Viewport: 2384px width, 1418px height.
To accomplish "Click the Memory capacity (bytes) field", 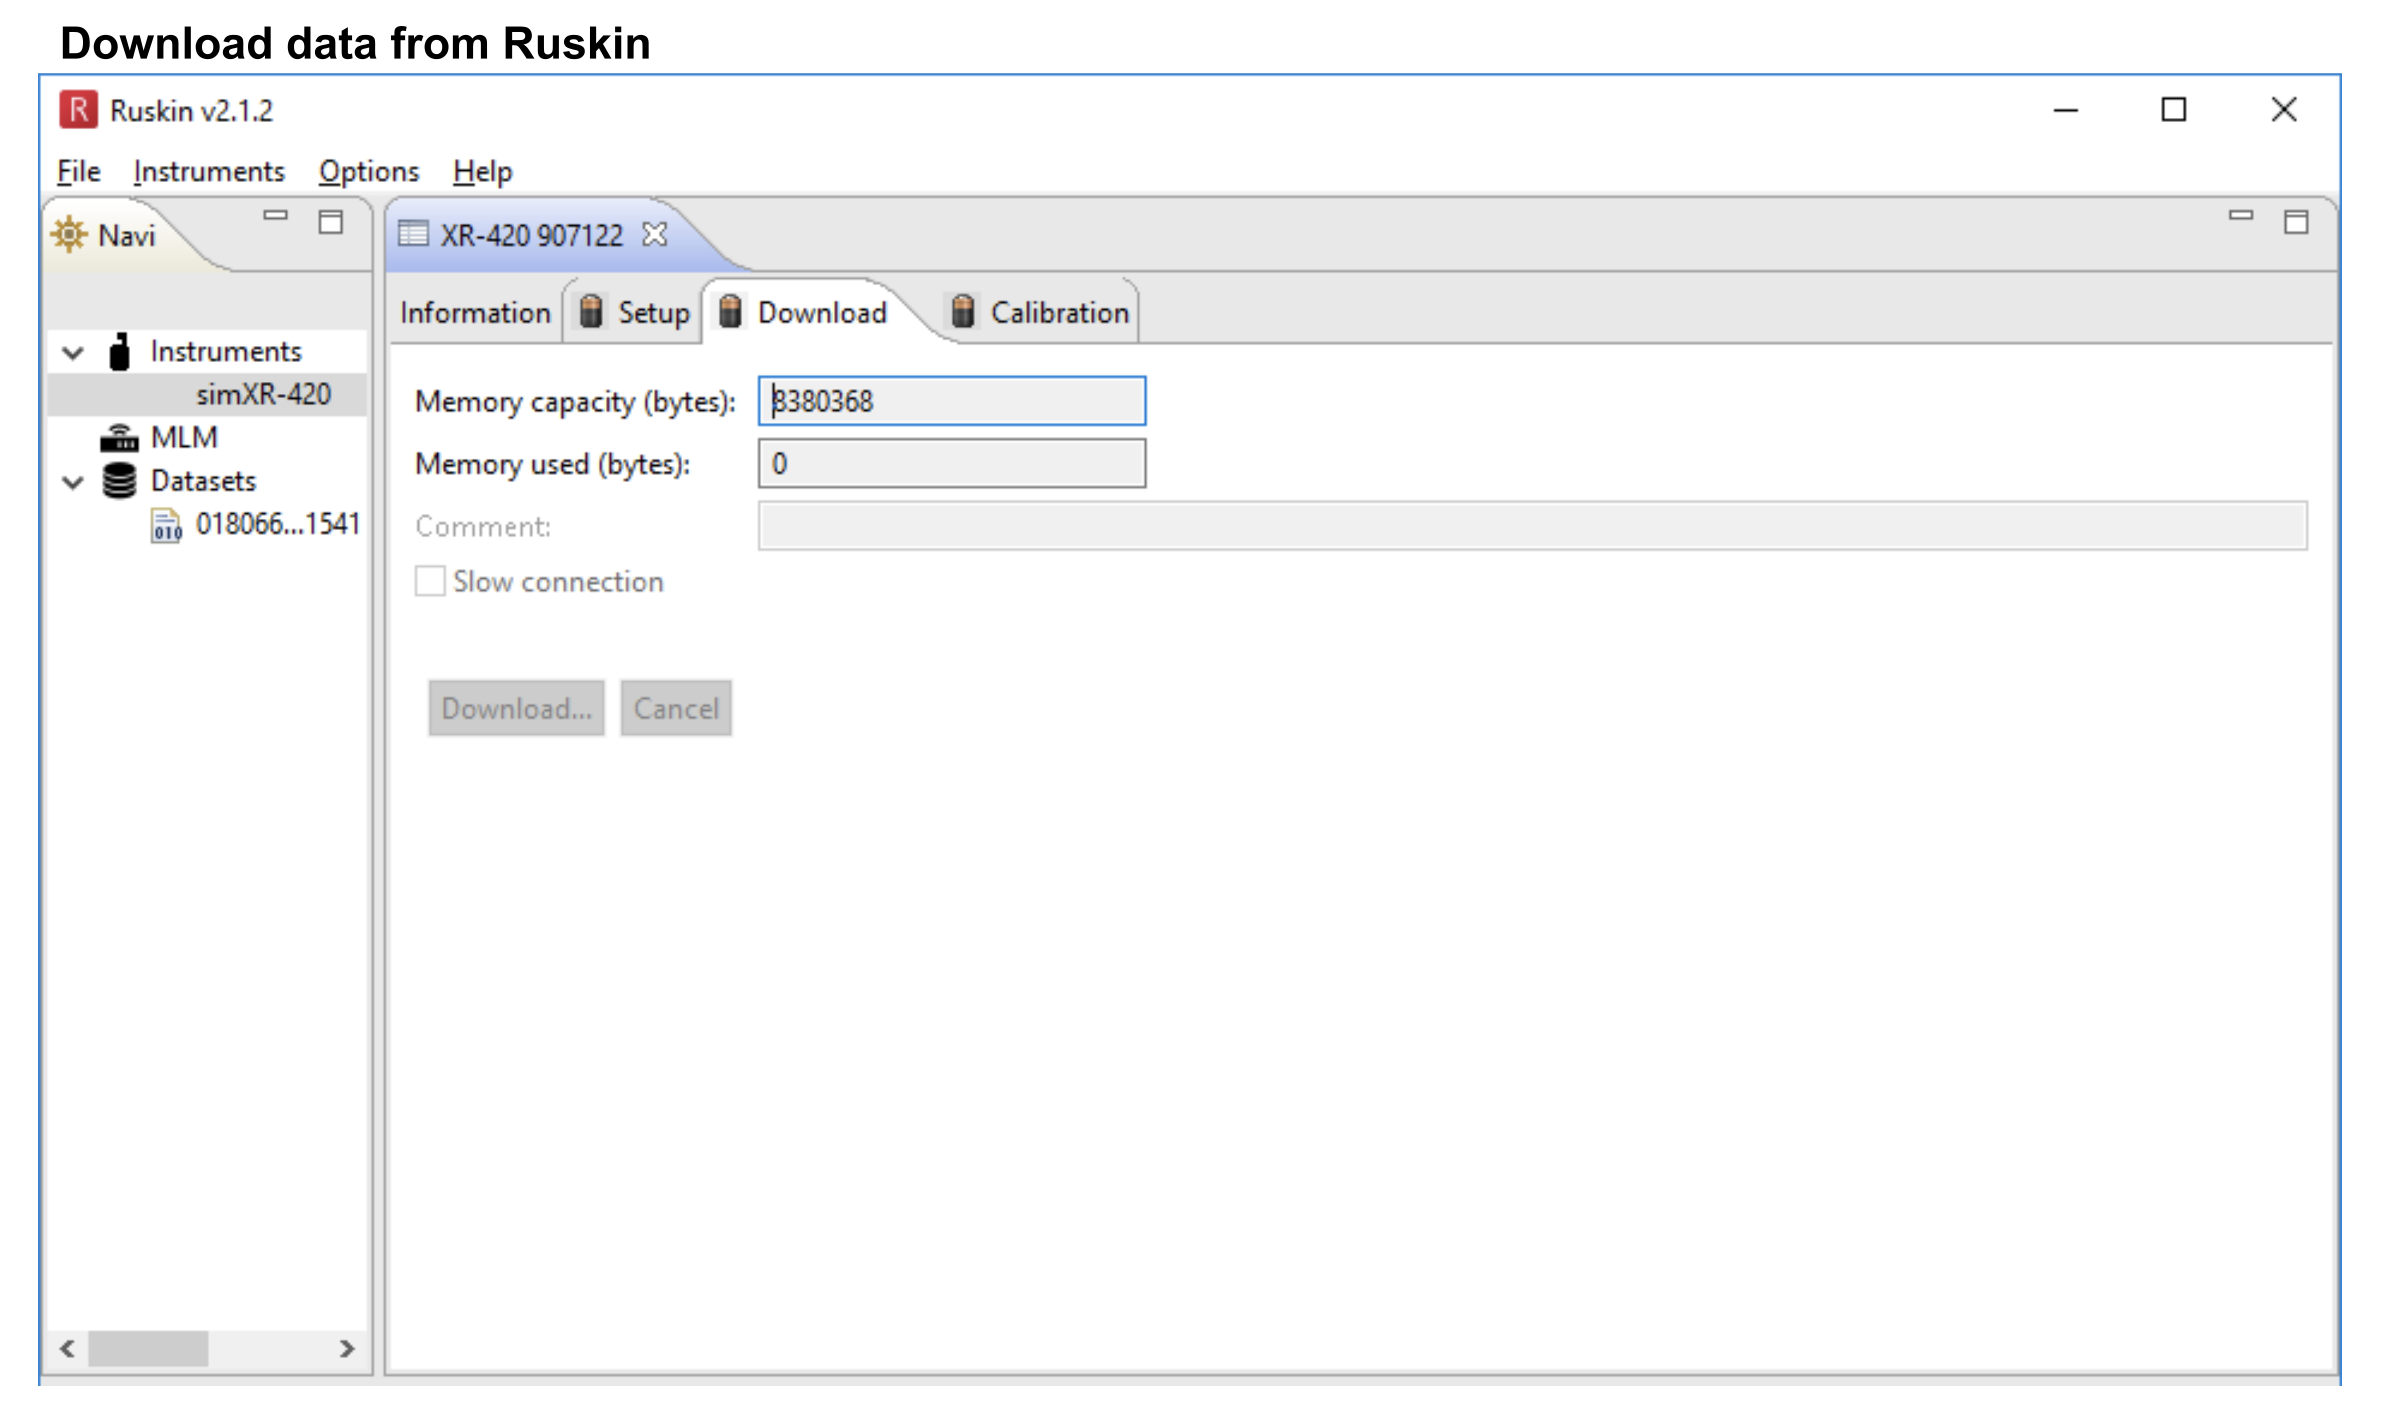I will [952, 401].
